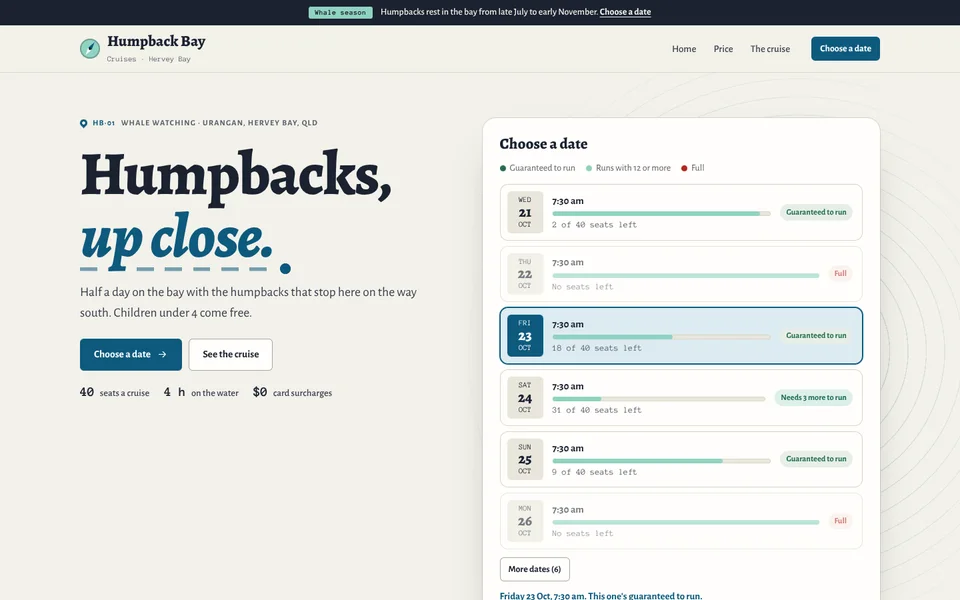Open the Home nav item
The height and width of the screenshot is (600, 960).
[684, 49]
